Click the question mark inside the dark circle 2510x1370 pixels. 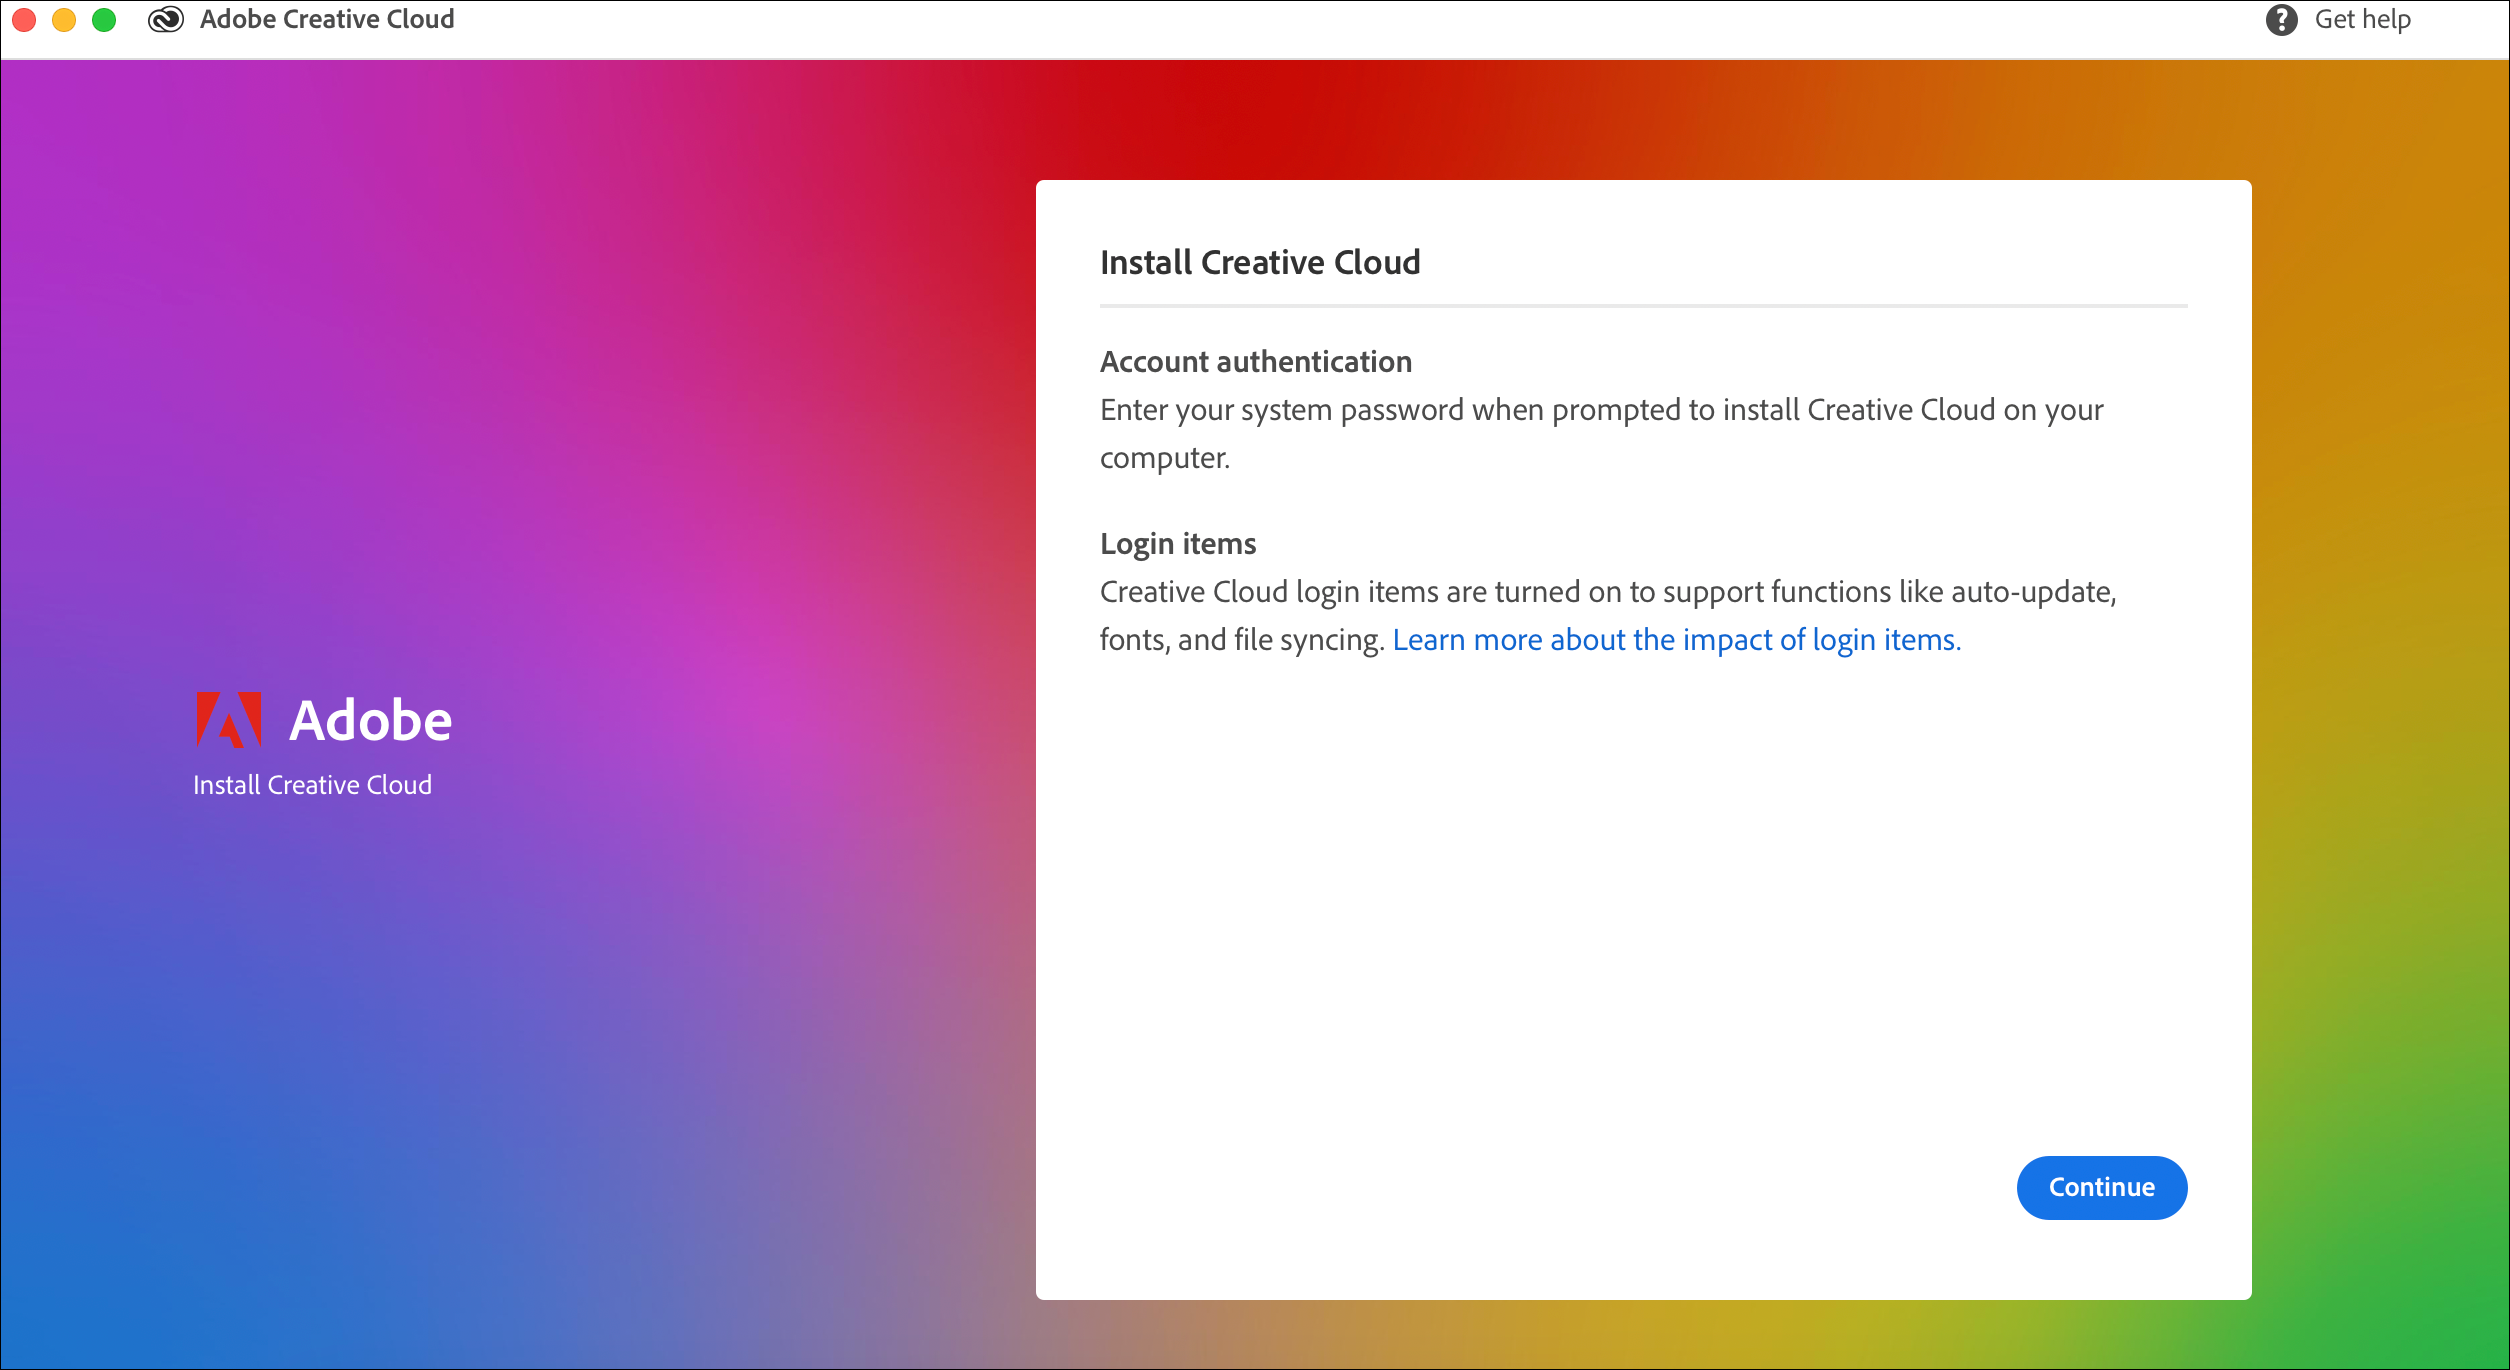[2283, 18]
